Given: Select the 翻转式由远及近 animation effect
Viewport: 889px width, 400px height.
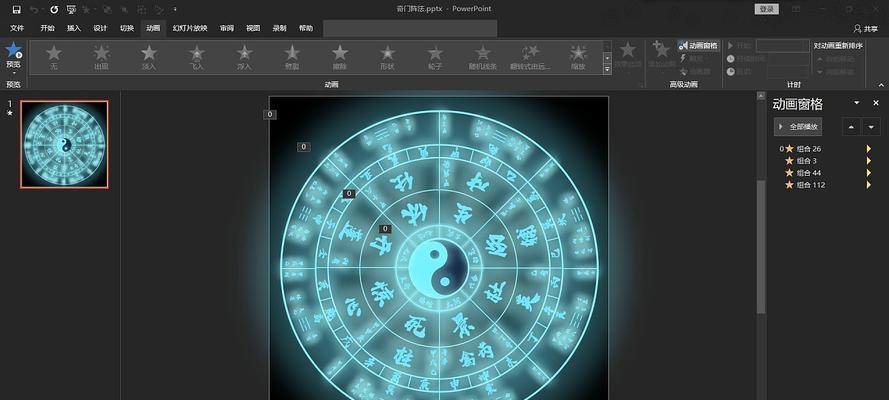Looking at the screenshot, I should [x=530, y=57].
